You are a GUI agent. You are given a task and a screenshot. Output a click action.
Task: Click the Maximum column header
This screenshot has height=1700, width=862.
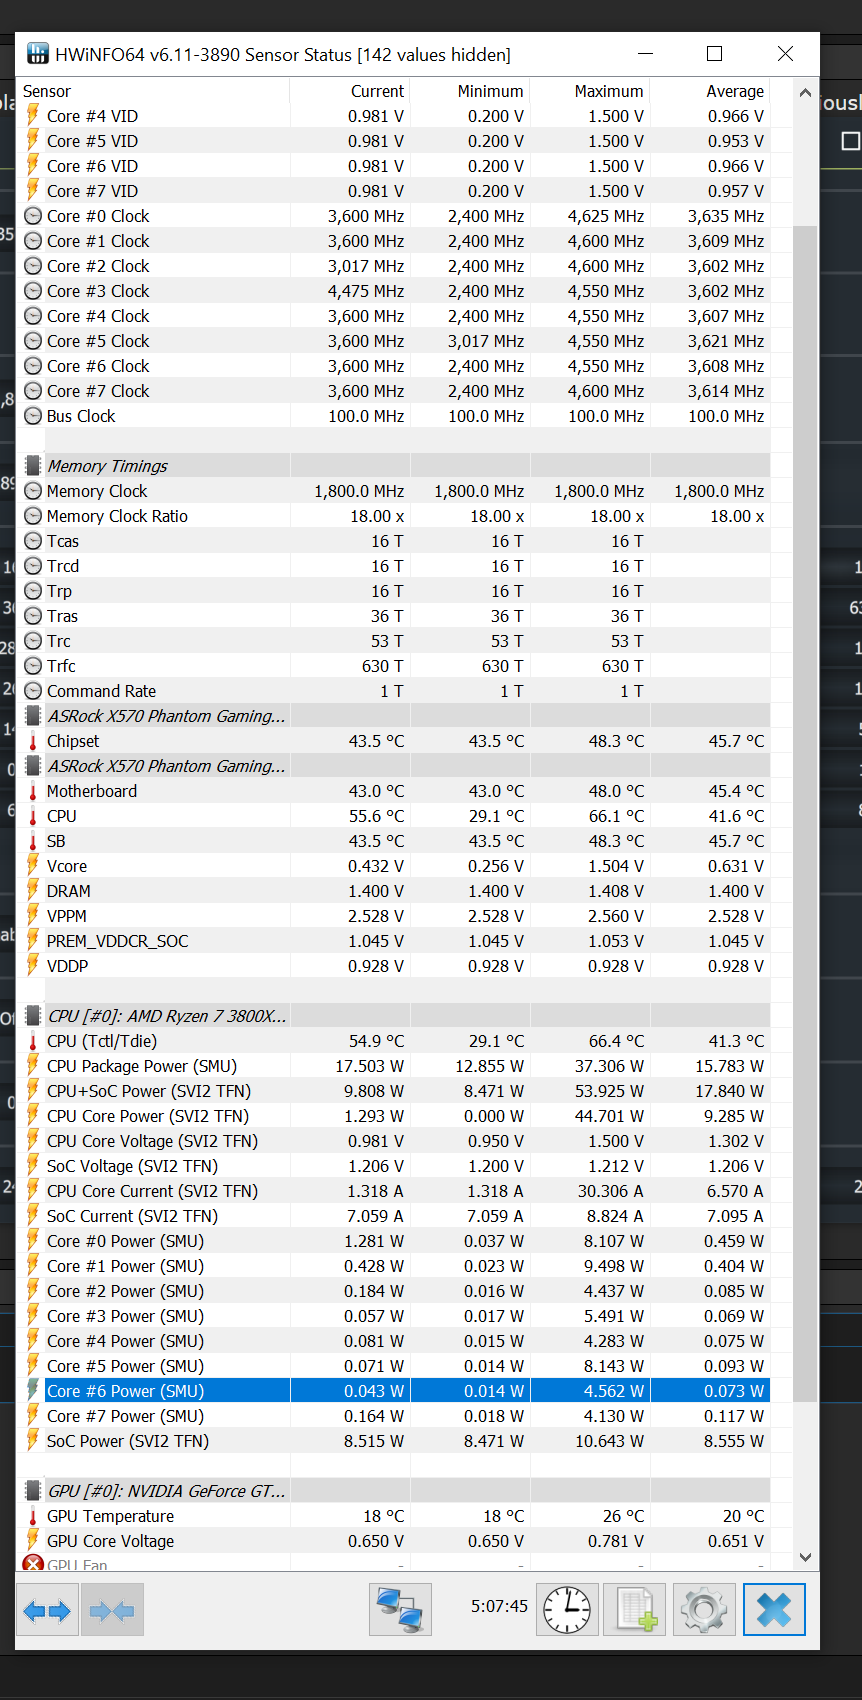(590, 91)
